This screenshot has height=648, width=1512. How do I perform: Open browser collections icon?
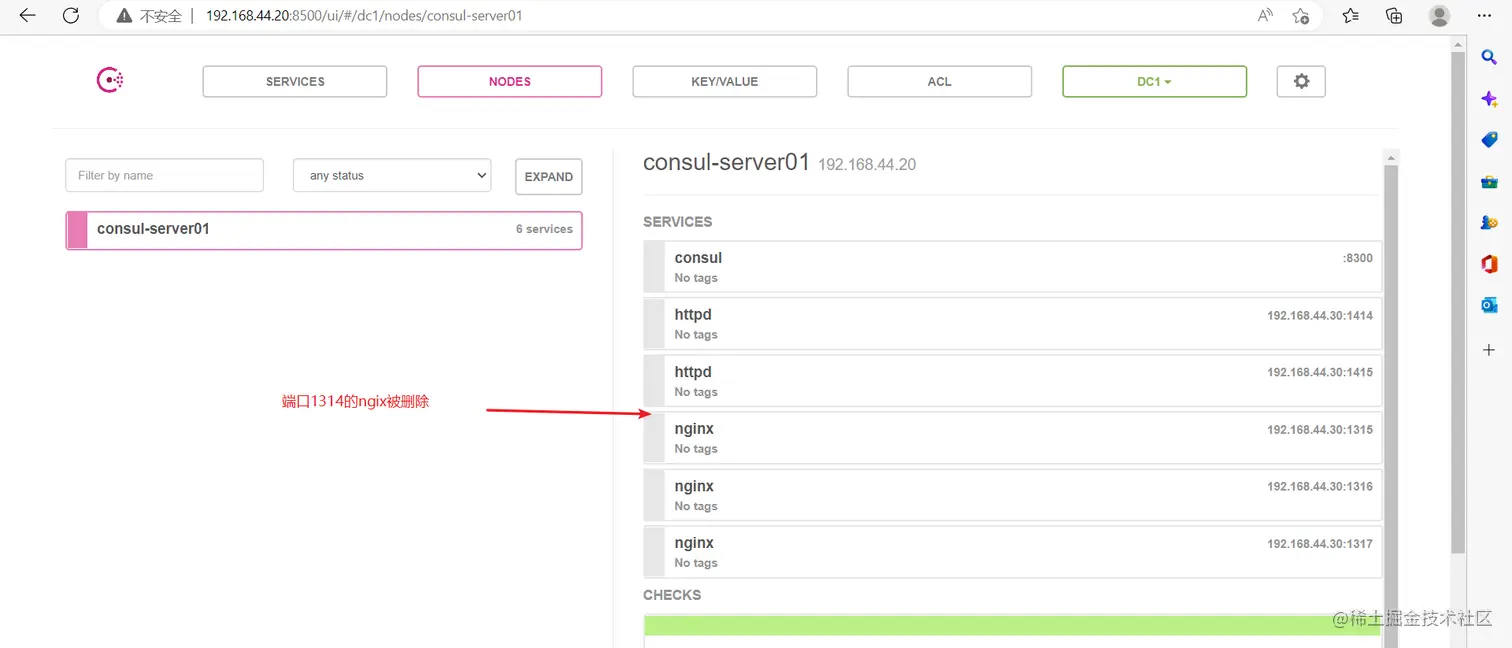tap(1394, 16)
